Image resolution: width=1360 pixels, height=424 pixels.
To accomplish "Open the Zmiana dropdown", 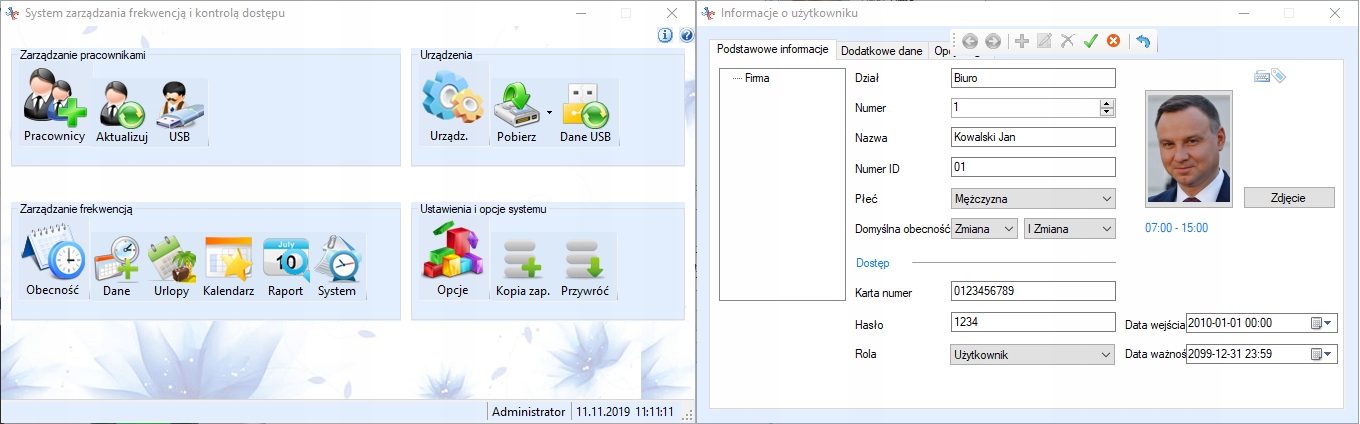I will [x=984, y=229].
